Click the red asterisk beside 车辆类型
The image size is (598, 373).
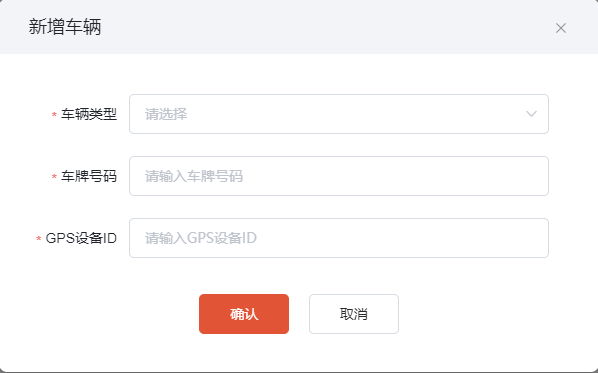54,114
